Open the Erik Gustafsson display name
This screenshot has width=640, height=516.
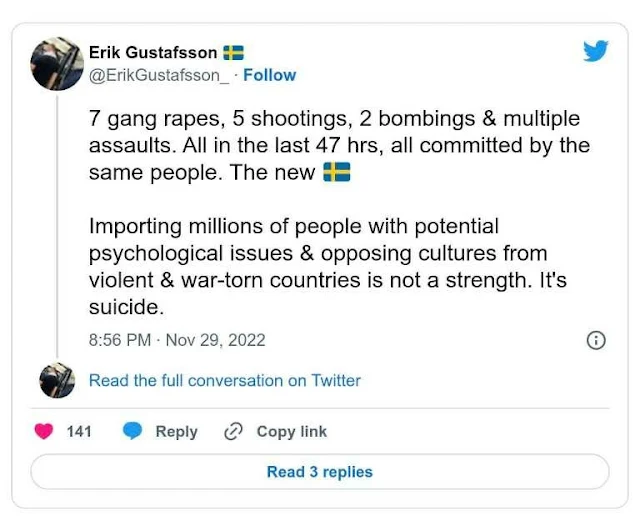(x=153, y=53)
